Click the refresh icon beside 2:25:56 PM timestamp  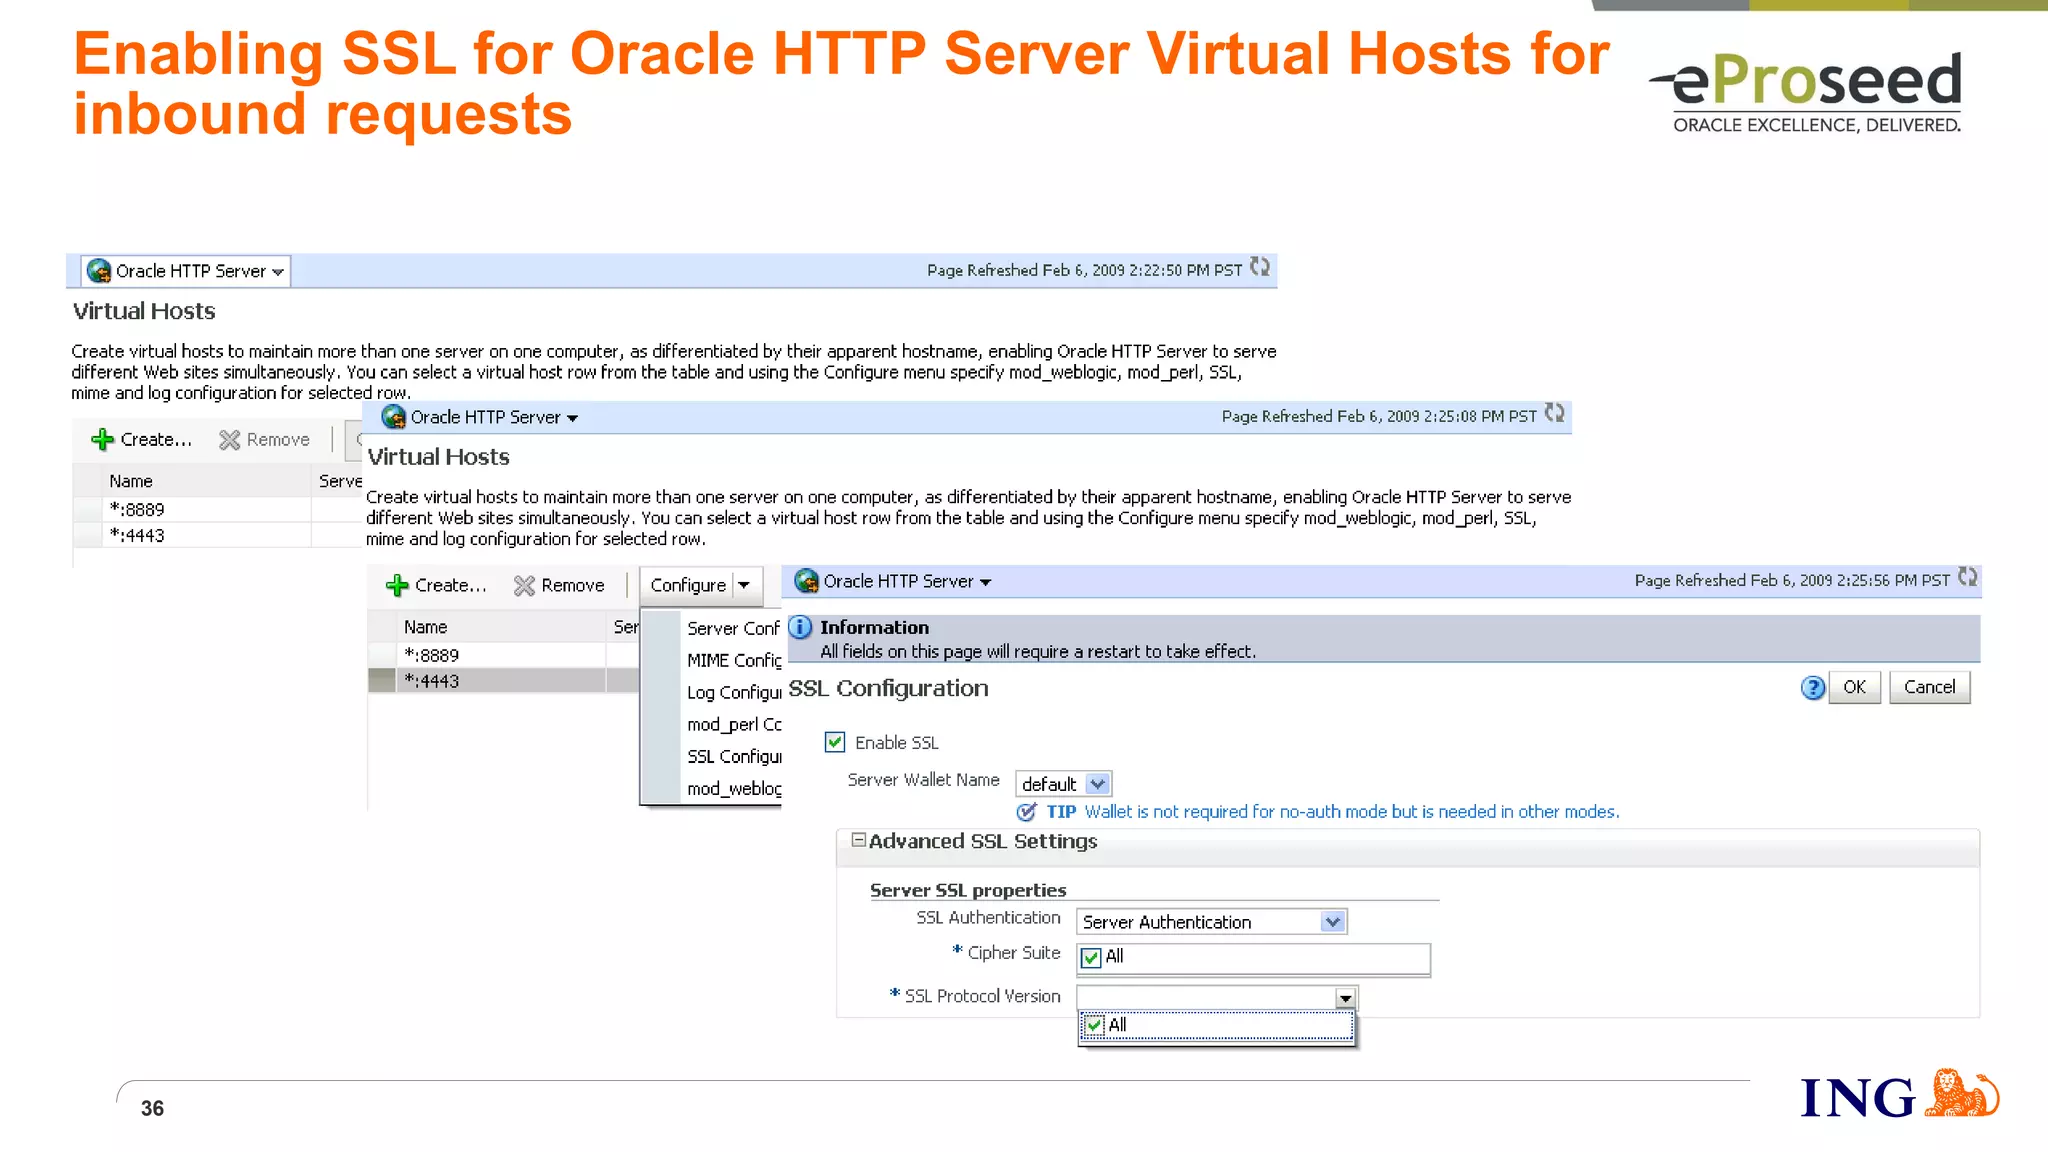(x=1968, y=577)
